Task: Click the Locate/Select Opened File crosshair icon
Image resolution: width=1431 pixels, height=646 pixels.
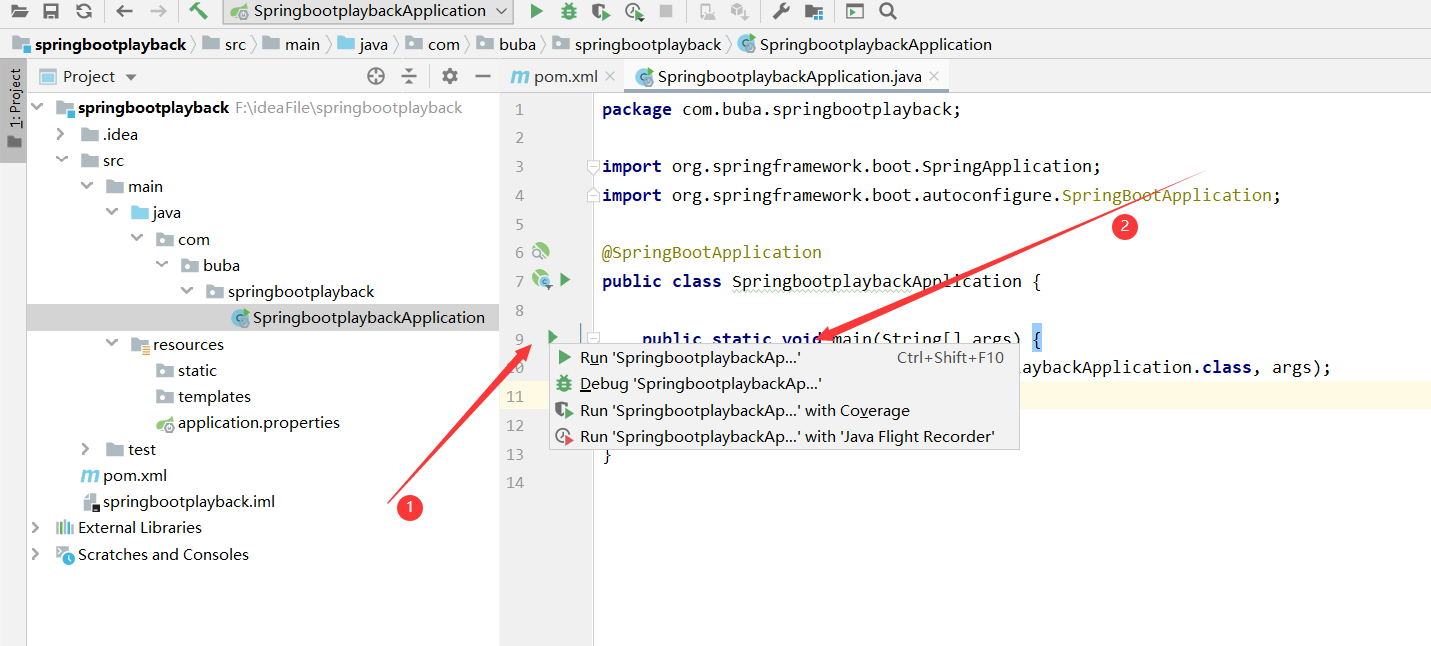Action: point(376,76)
